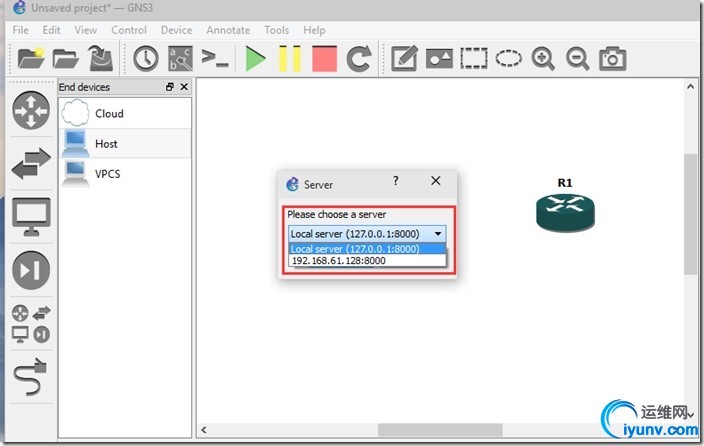This screenshot has height=446, width=704.
Task: Open the Annotate menu
Action: (x=228, y=30)
